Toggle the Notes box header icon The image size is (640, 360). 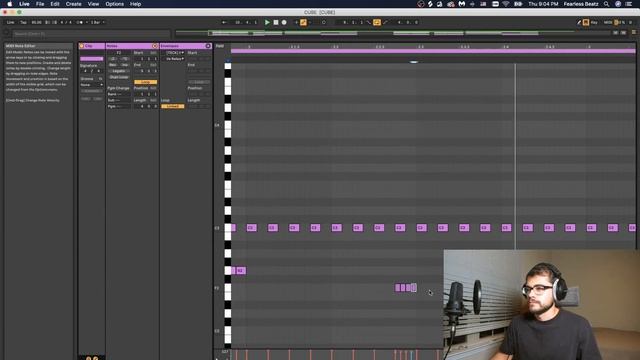tap(155, 46)
